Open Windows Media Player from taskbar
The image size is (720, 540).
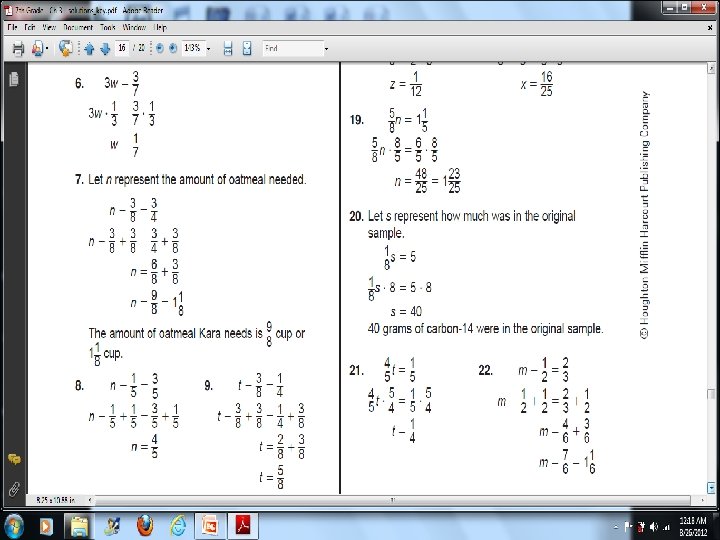[x=45, y=526]
